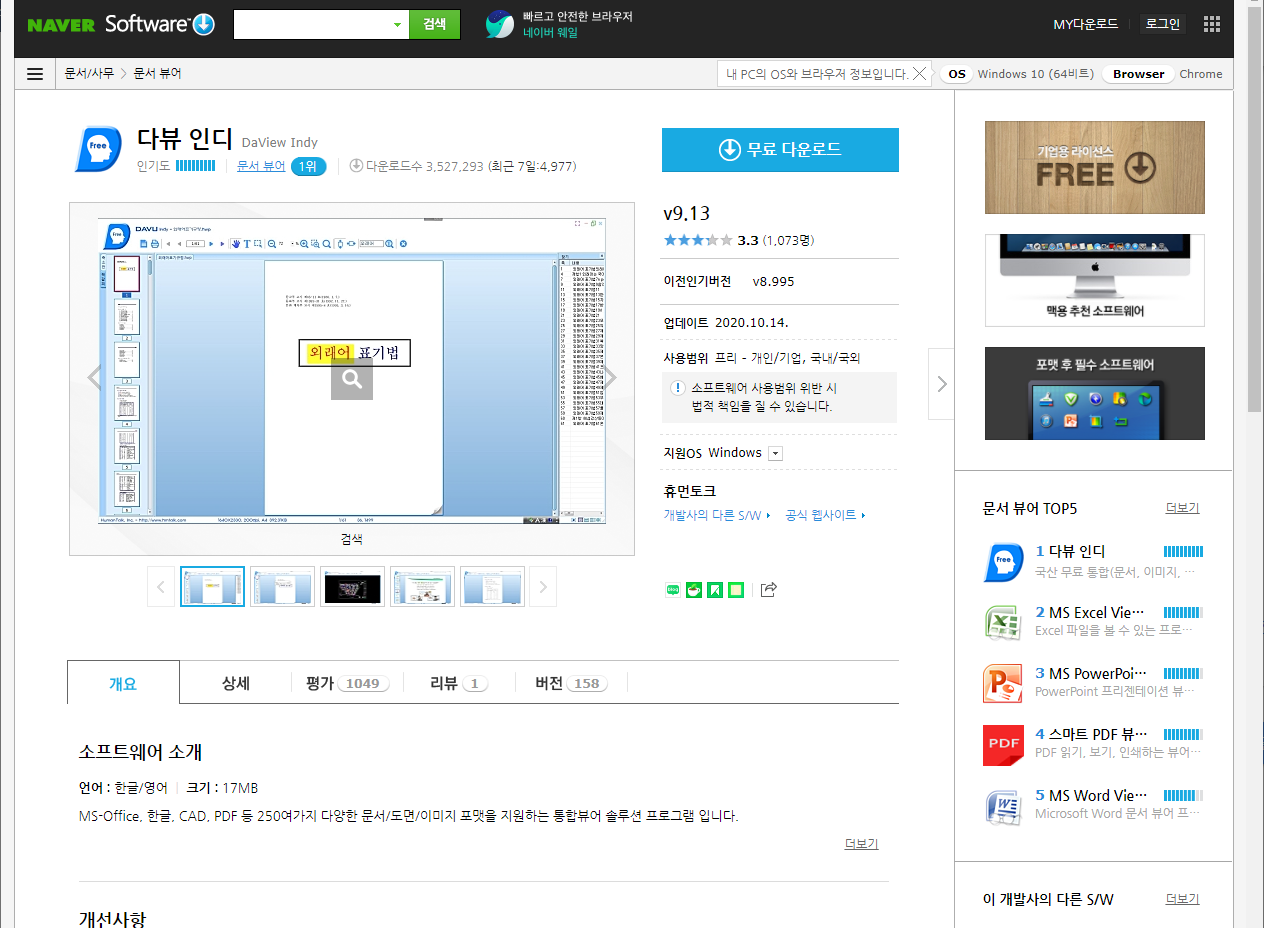Viewport: 1264px width, 928px height.
Task: Click 더보기 next to 이 개발사의 다른 S/W
Action: click(x=1182, y=899)
